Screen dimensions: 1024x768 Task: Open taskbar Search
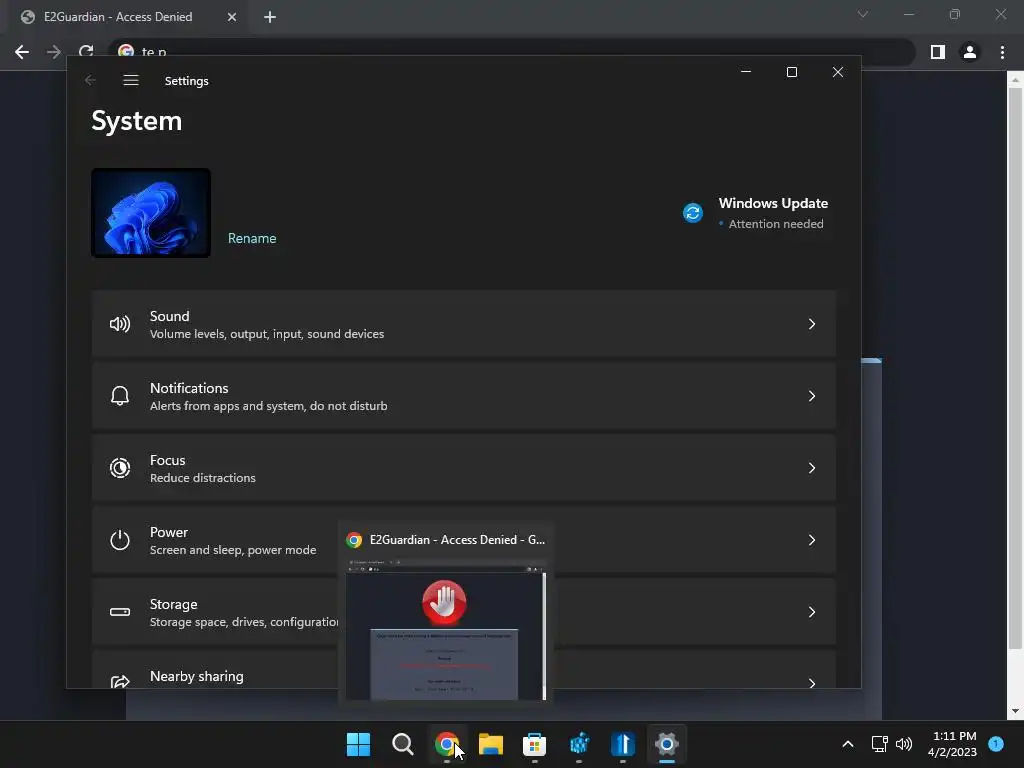pyautogui.click(x=402, y=744)
